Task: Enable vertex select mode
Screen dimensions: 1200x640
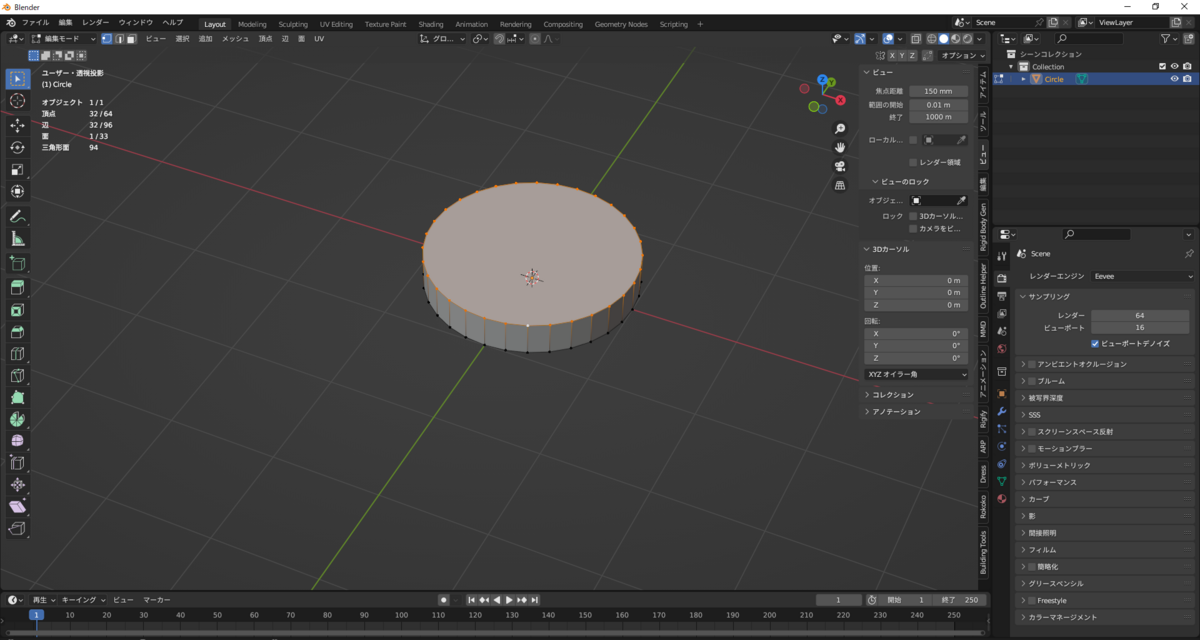Action: pyautogui.click(x=107, y=39)
